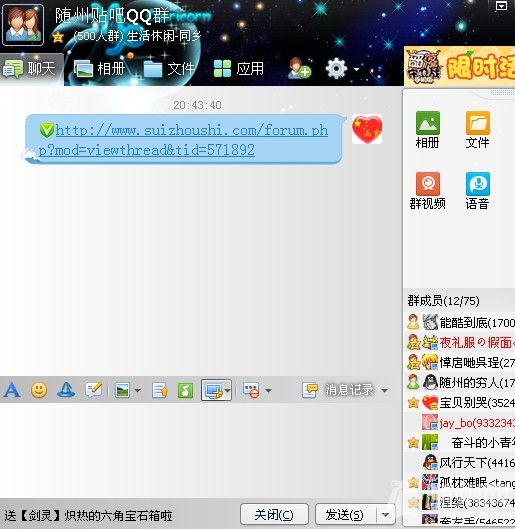
Task: Click the 剑灵 promotion text at bottom
Action: click(x=89, y=516)
